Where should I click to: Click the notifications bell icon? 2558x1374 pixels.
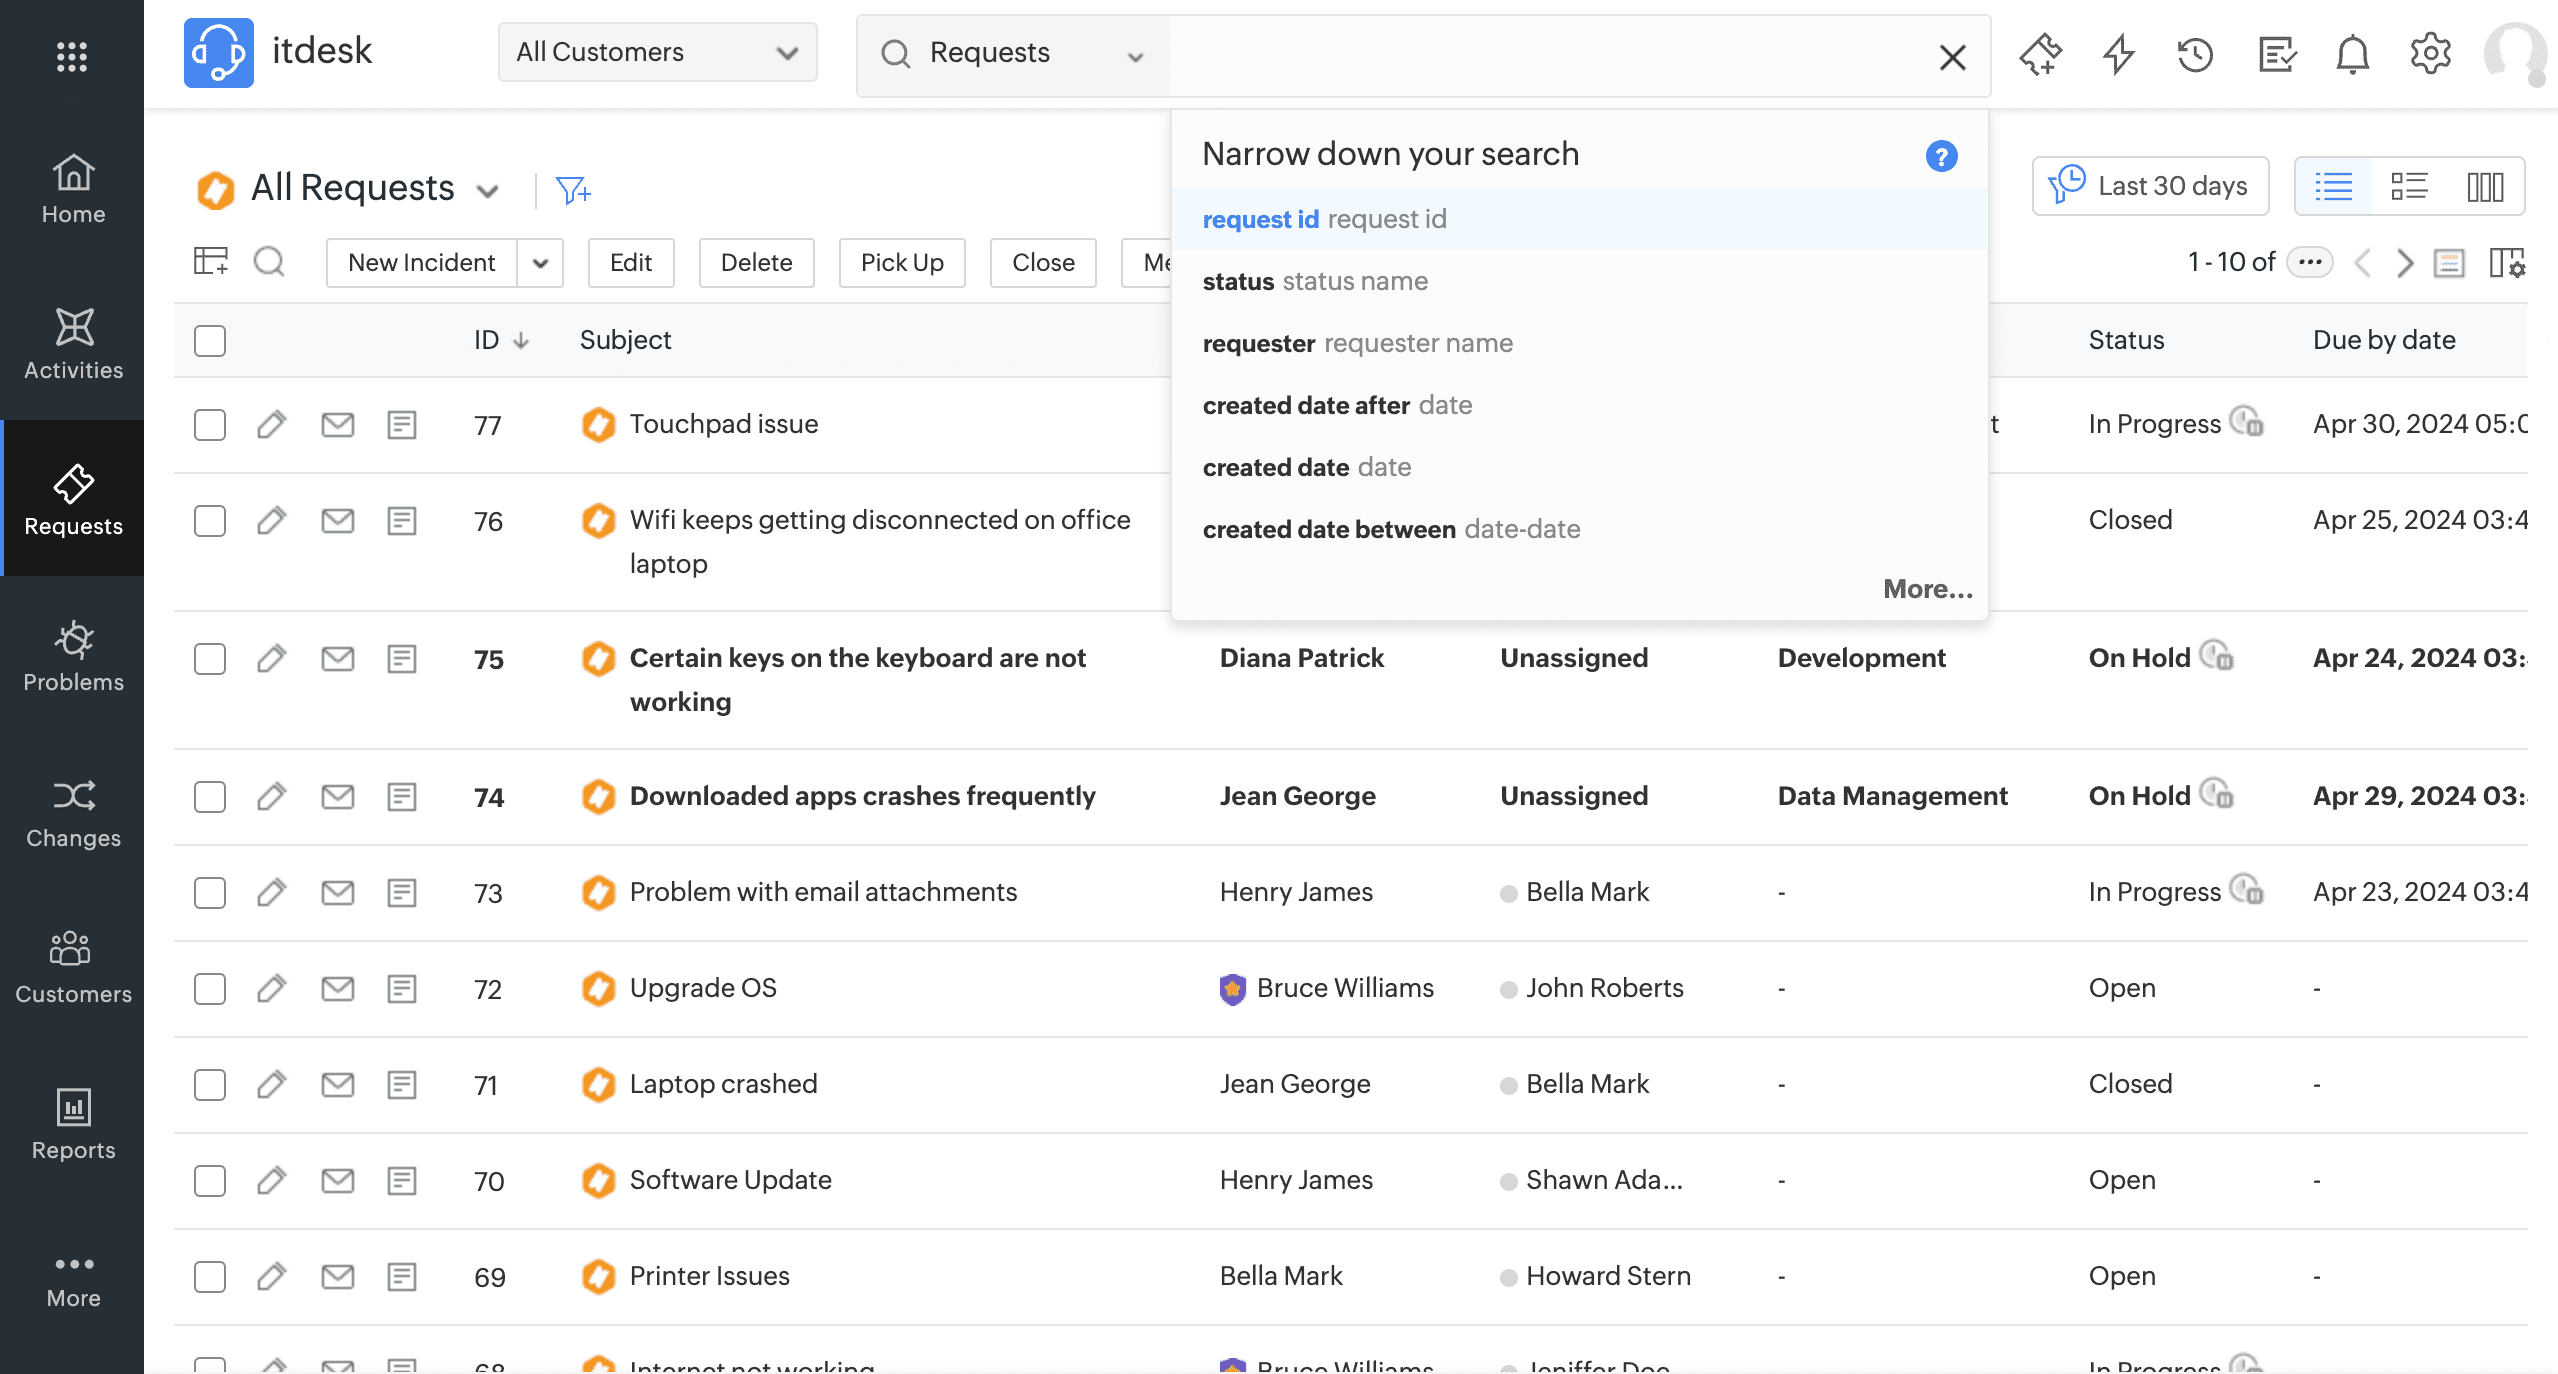(2352, 54)
